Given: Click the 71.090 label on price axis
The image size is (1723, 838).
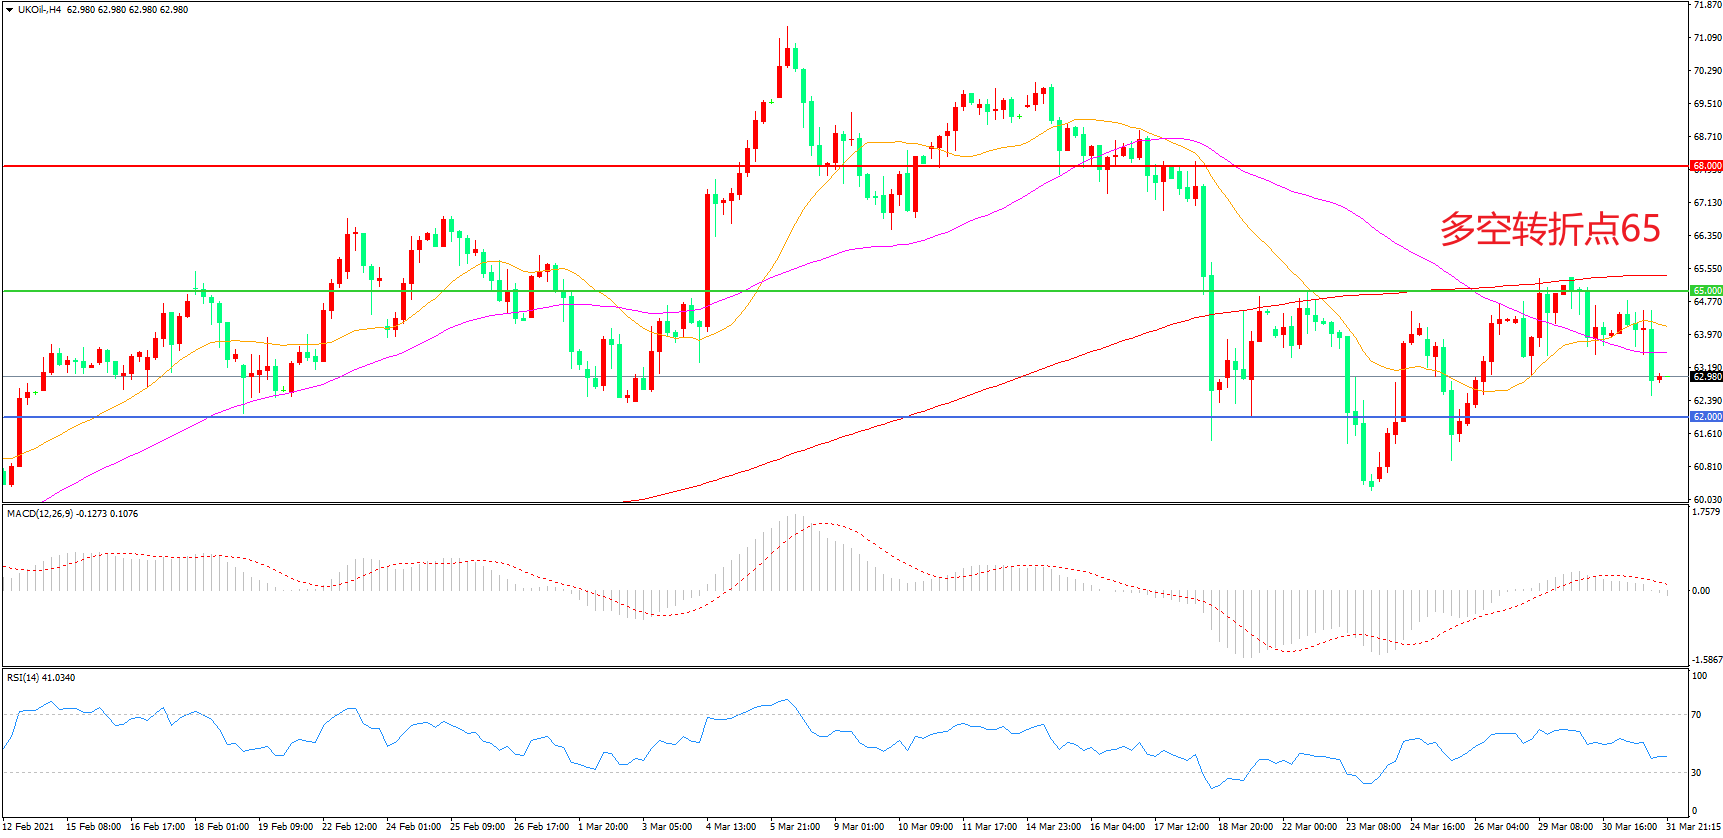Looking at the screenshot, I should 1706,38.
